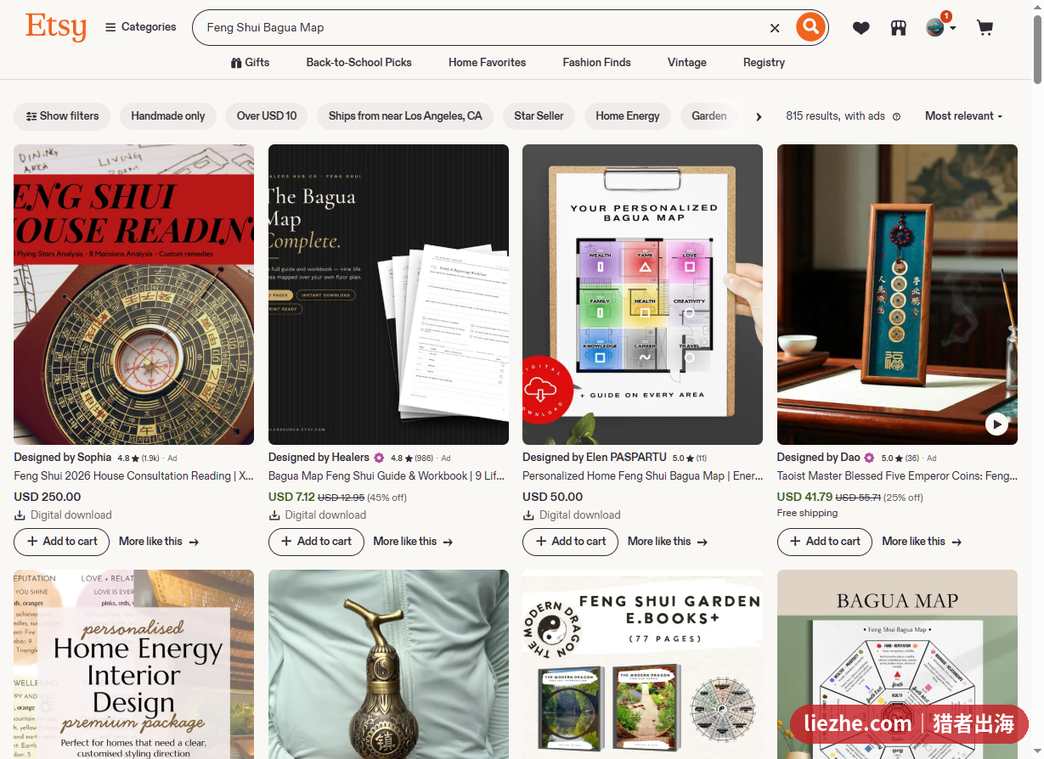The image size is (1044, 759).
Task: More like this for Elen PASPARTU listing
Action: [x=667, y=541]
